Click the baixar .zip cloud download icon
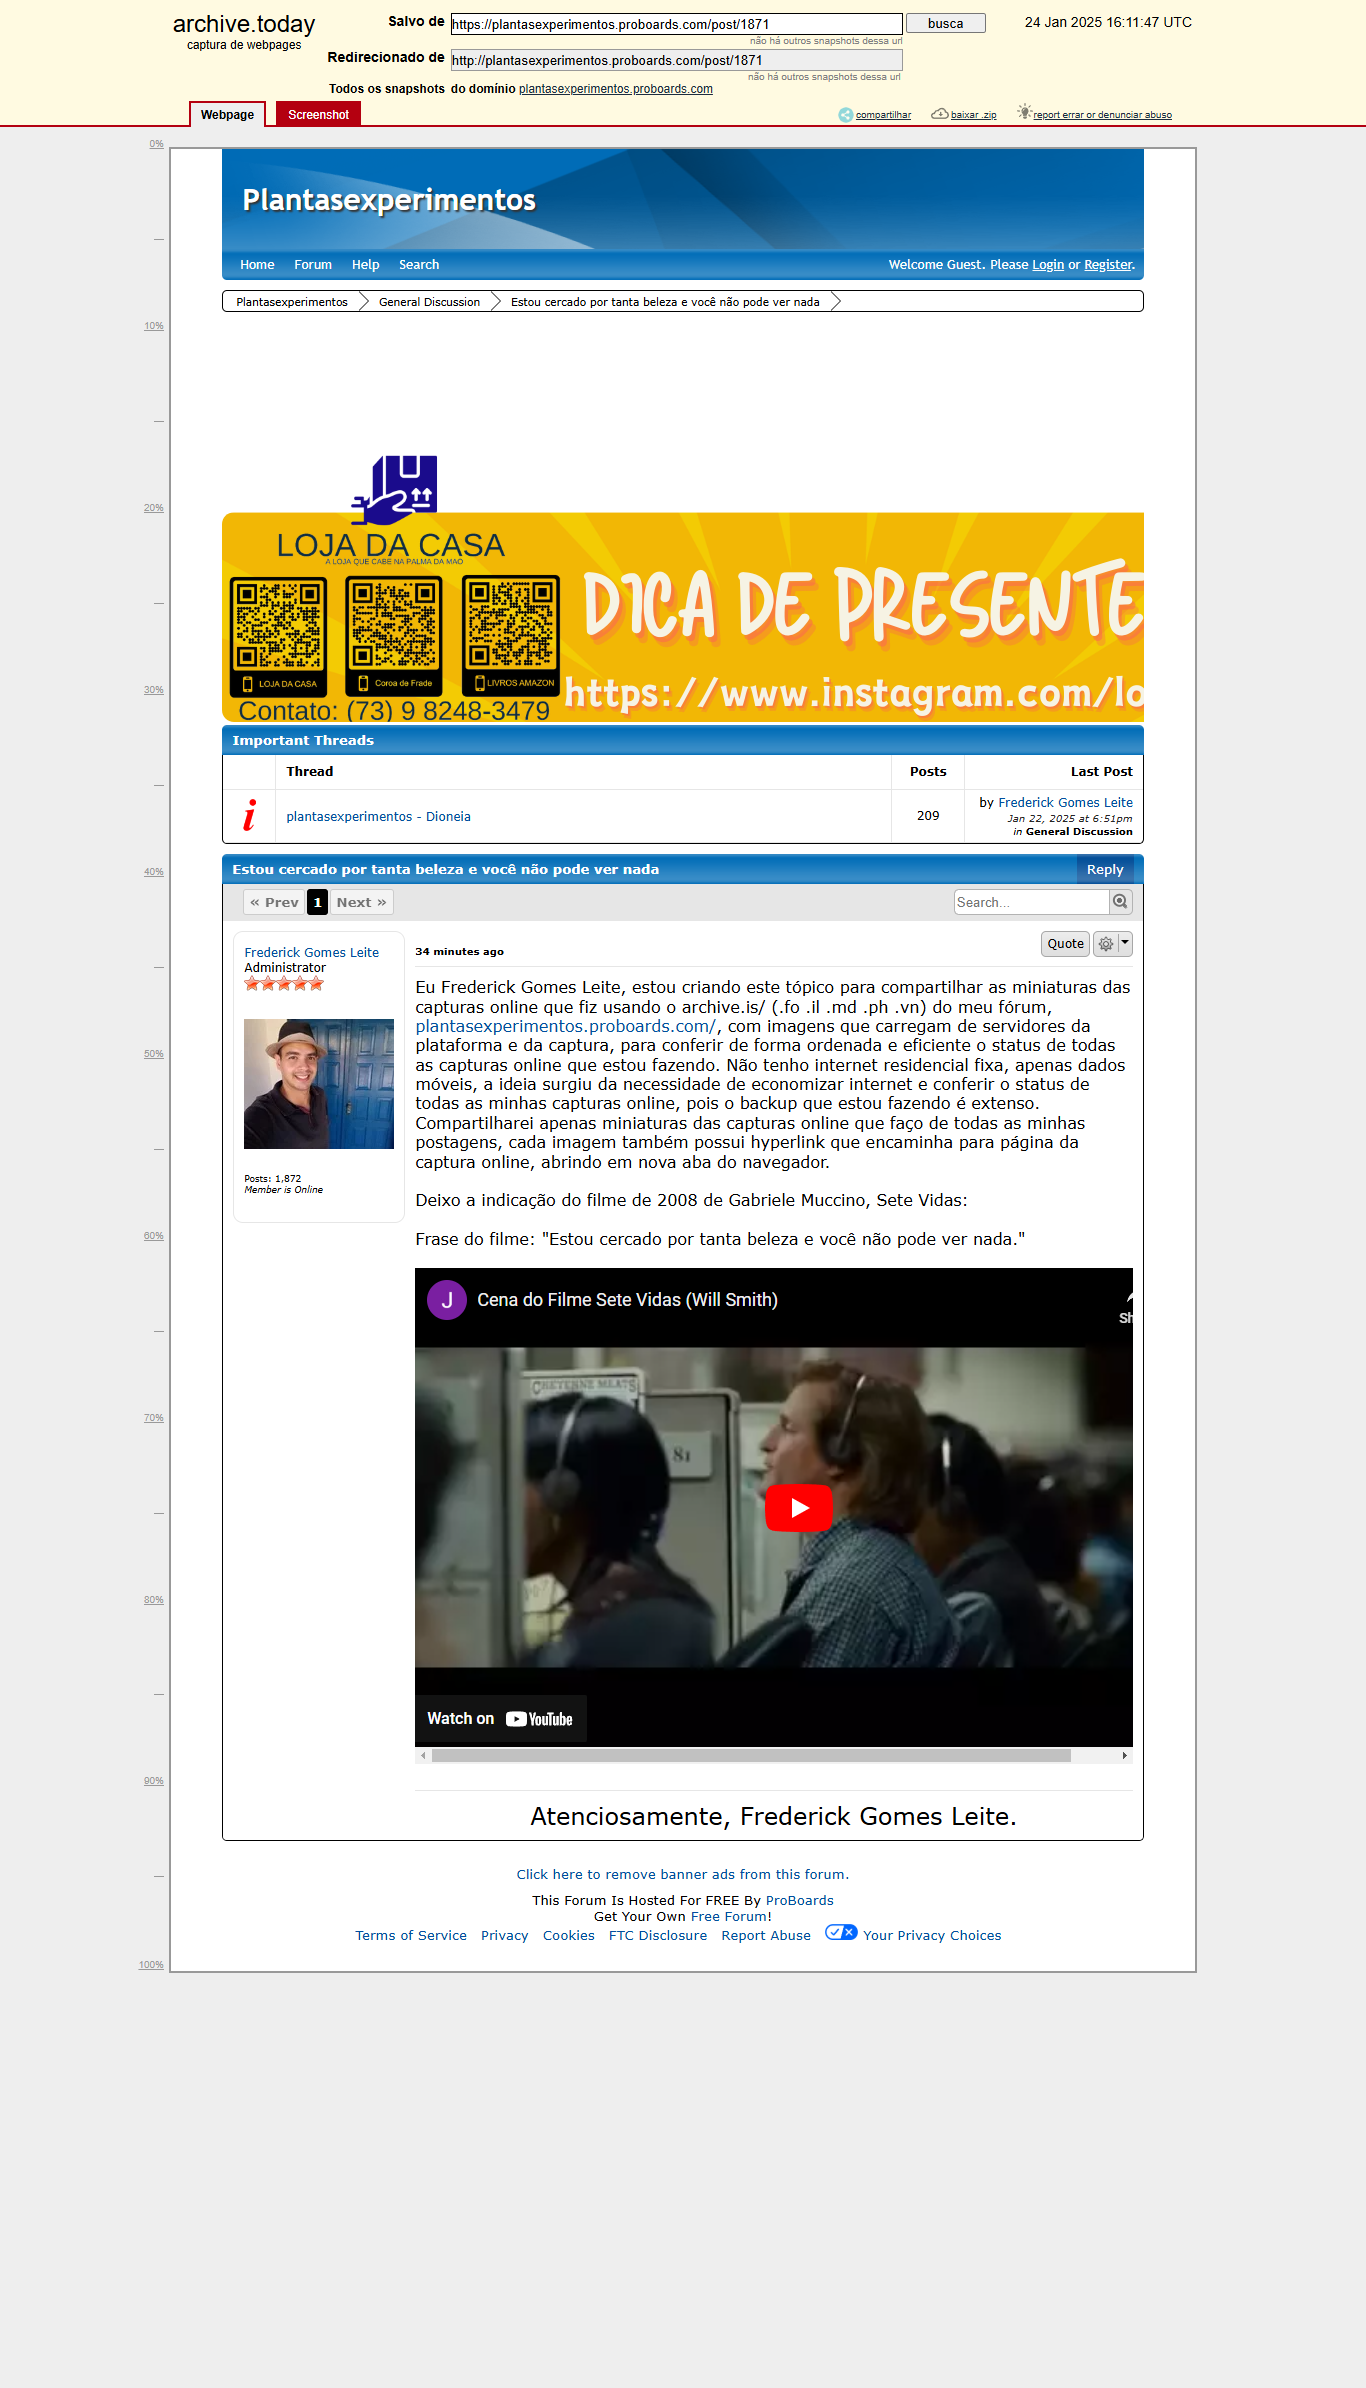Image resolution: width=1366 pixels, height=2388 pixels. pyautogui.click(x=940, y=114)
